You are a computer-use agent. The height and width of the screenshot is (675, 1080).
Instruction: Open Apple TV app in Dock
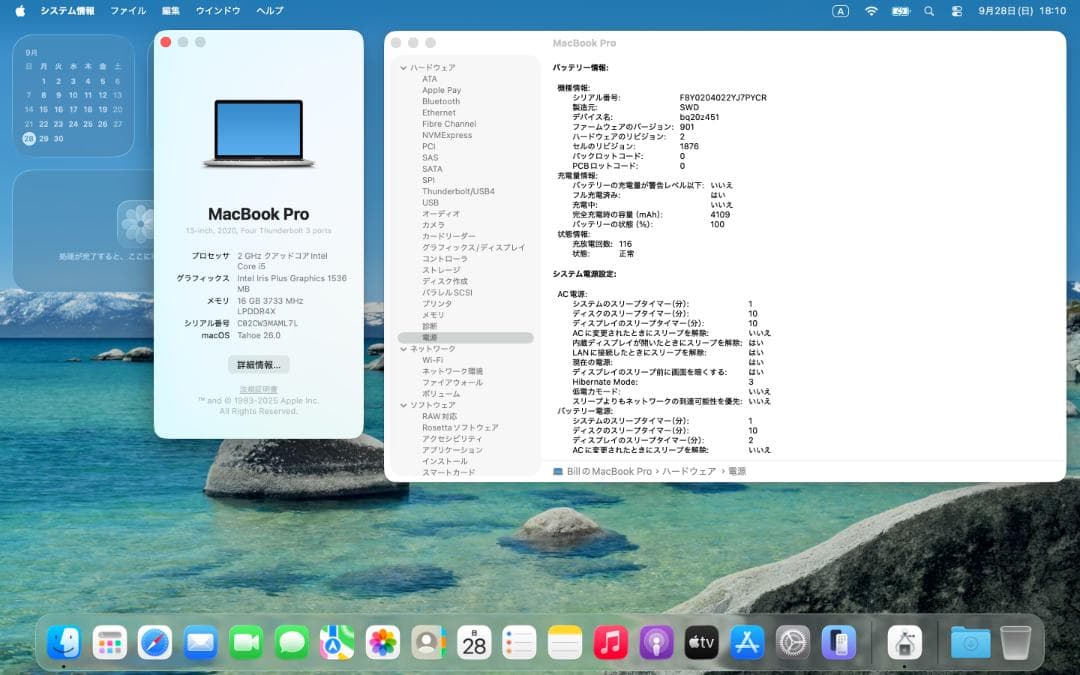click(x=702, y=643)
